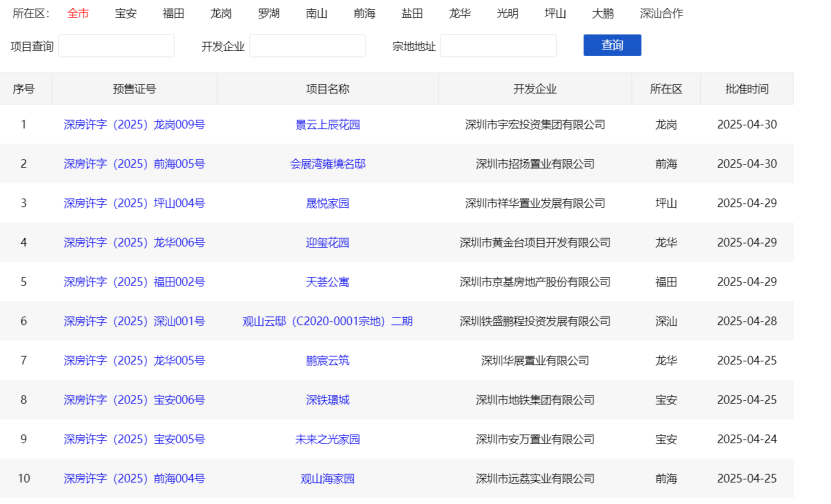831x504 pixels.
Task: Open the 迎玺花园 project details
Action: [327, 243]
